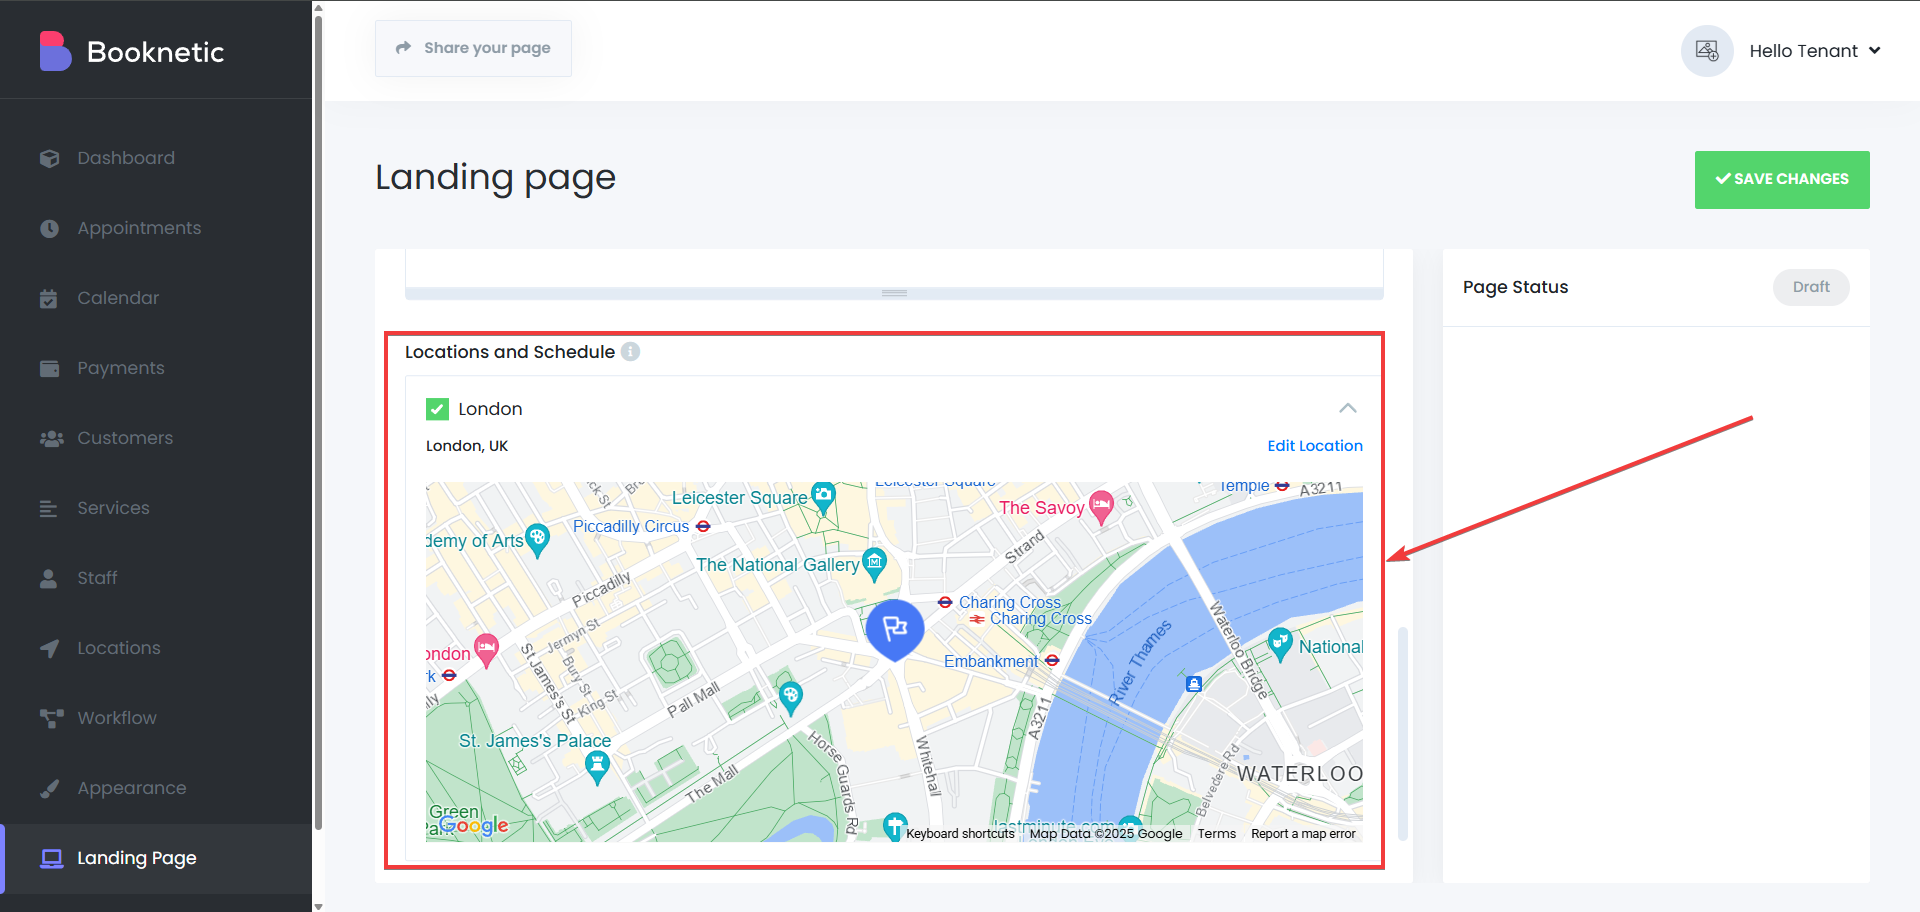Select Appearance in sidebar
The height and width of the screenshot is (912, 1920).
tap(156, 788)
